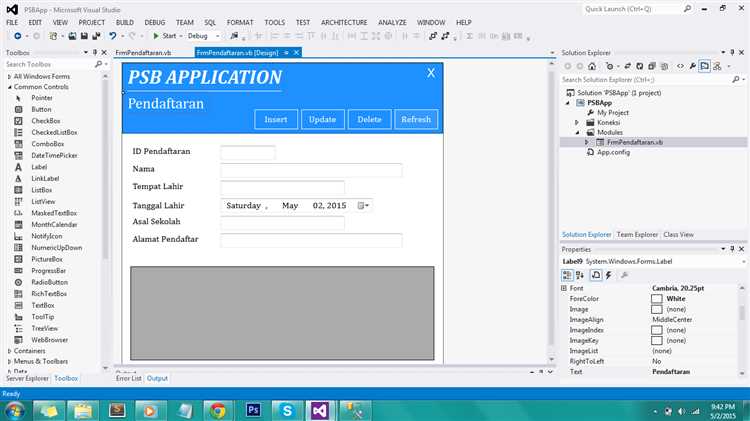
Task: Open the Server Explorer tab
Action: [27, 378]
